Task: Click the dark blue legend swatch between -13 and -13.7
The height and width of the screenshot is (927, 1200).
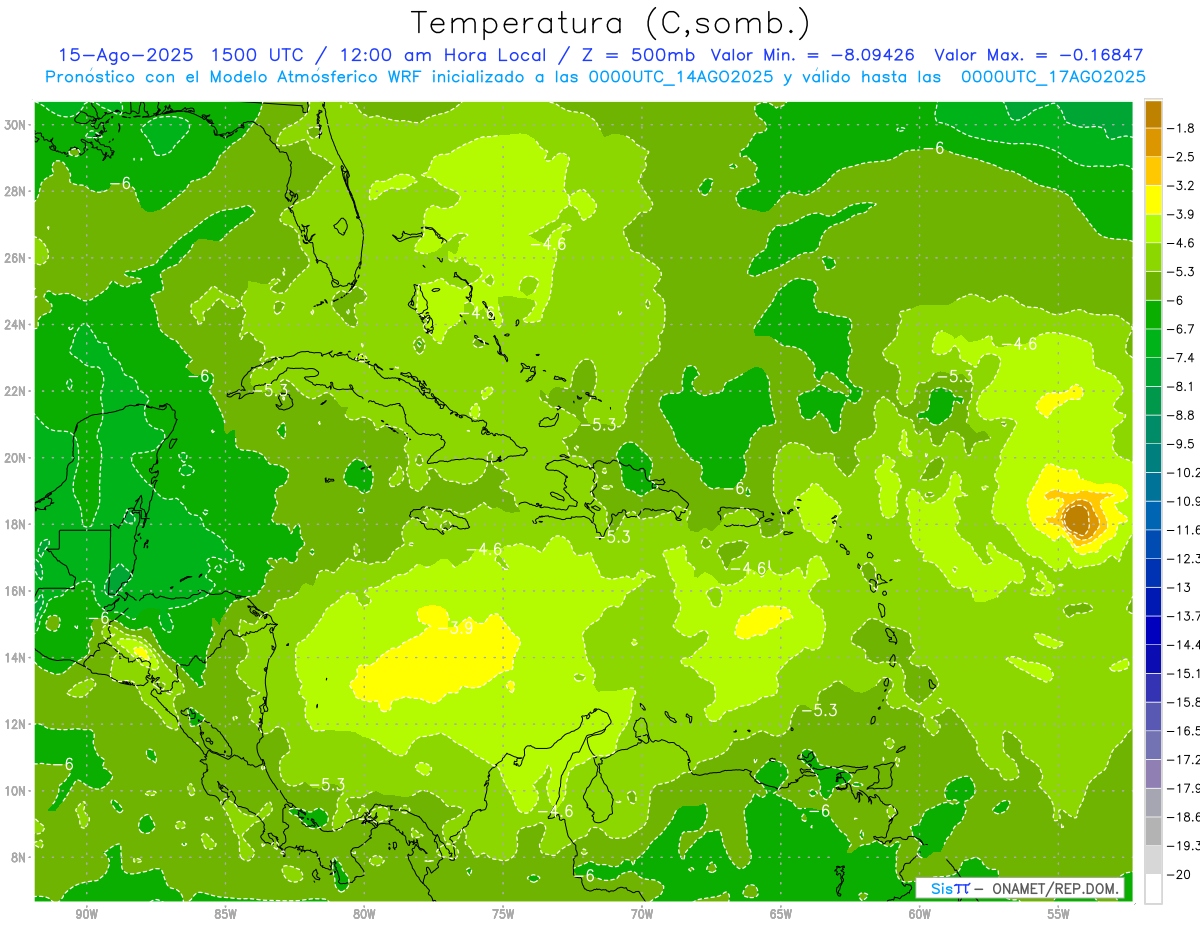Action: coord(1153,601)
